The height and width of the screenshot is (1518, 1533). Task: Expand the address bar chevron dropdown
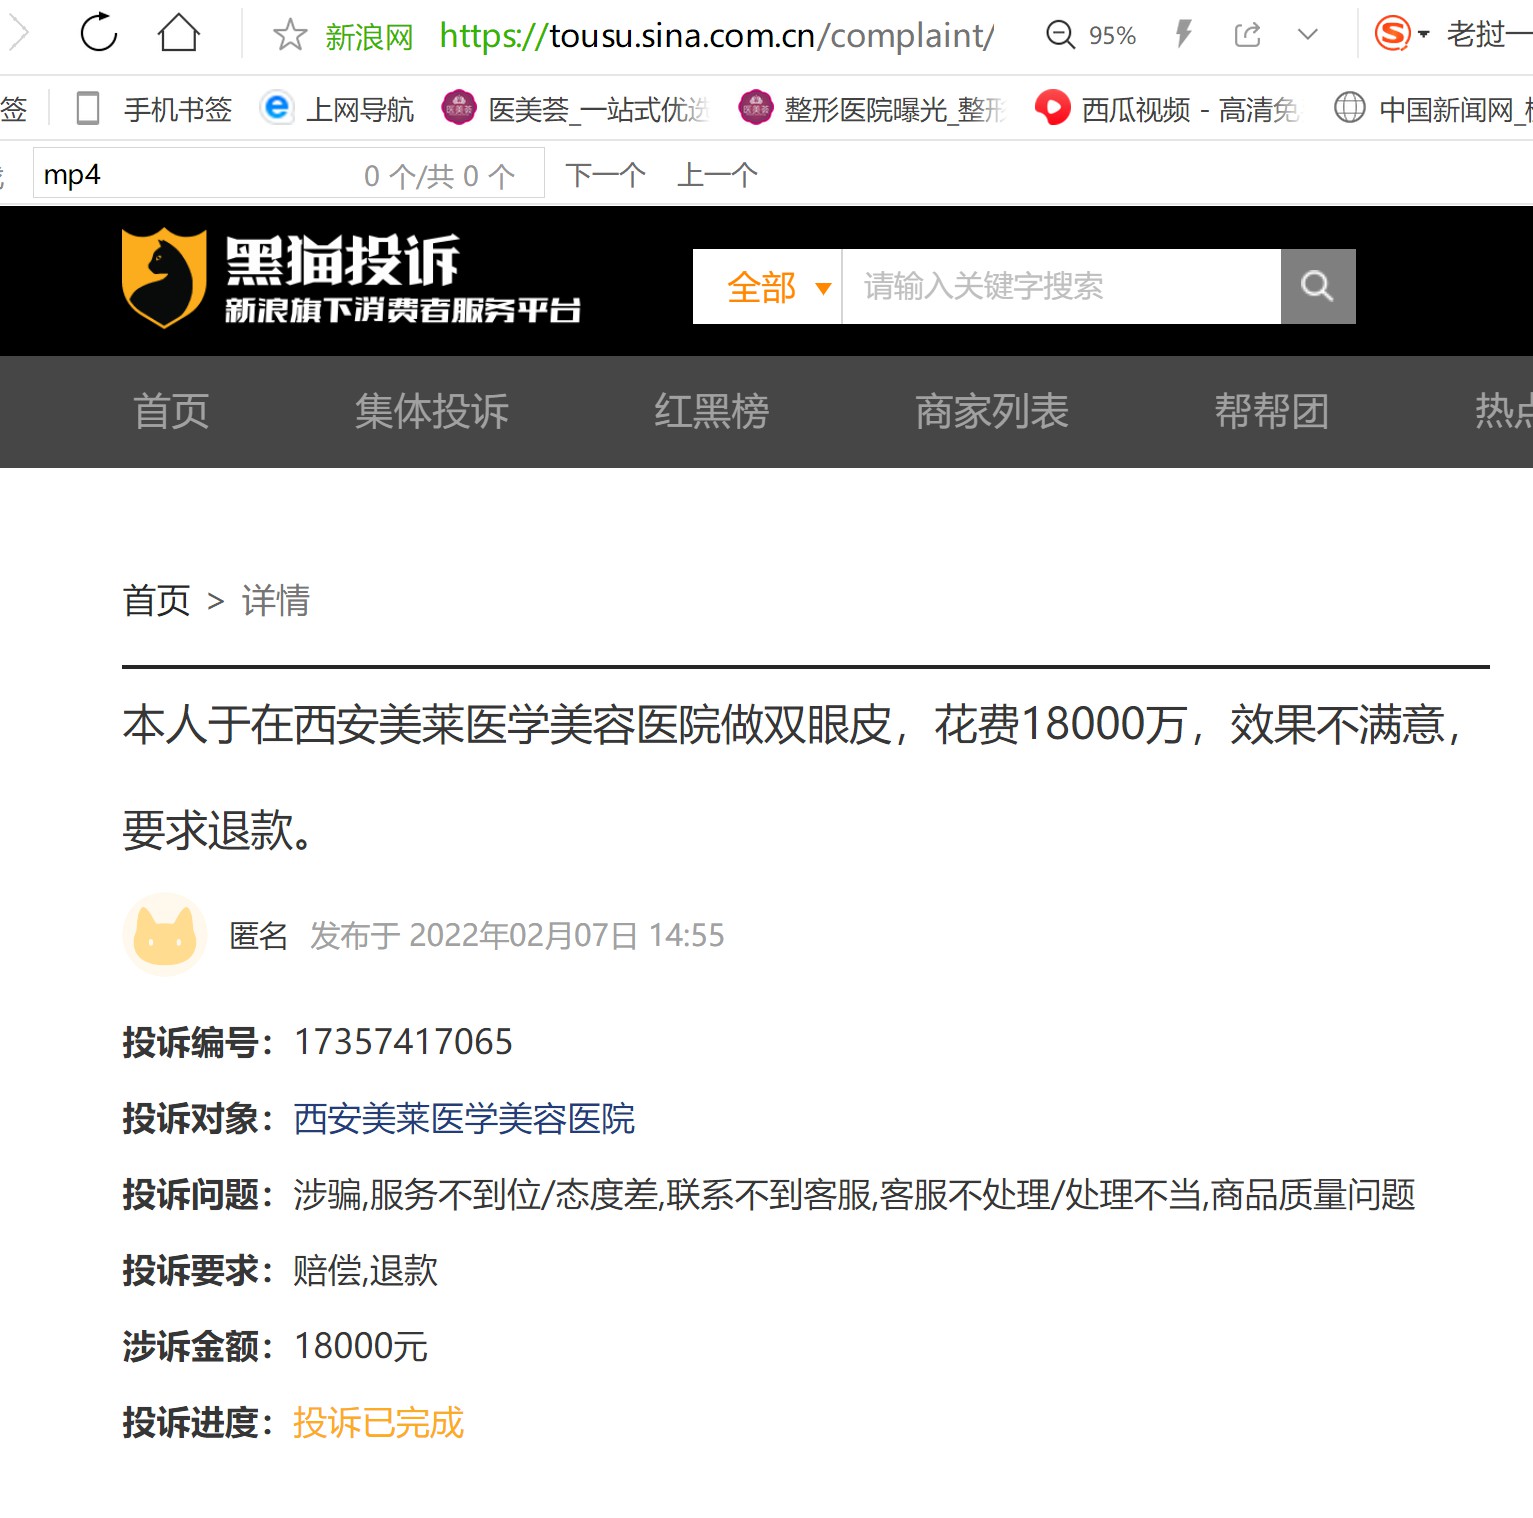pyautogui.click(x=1307, y=35)
